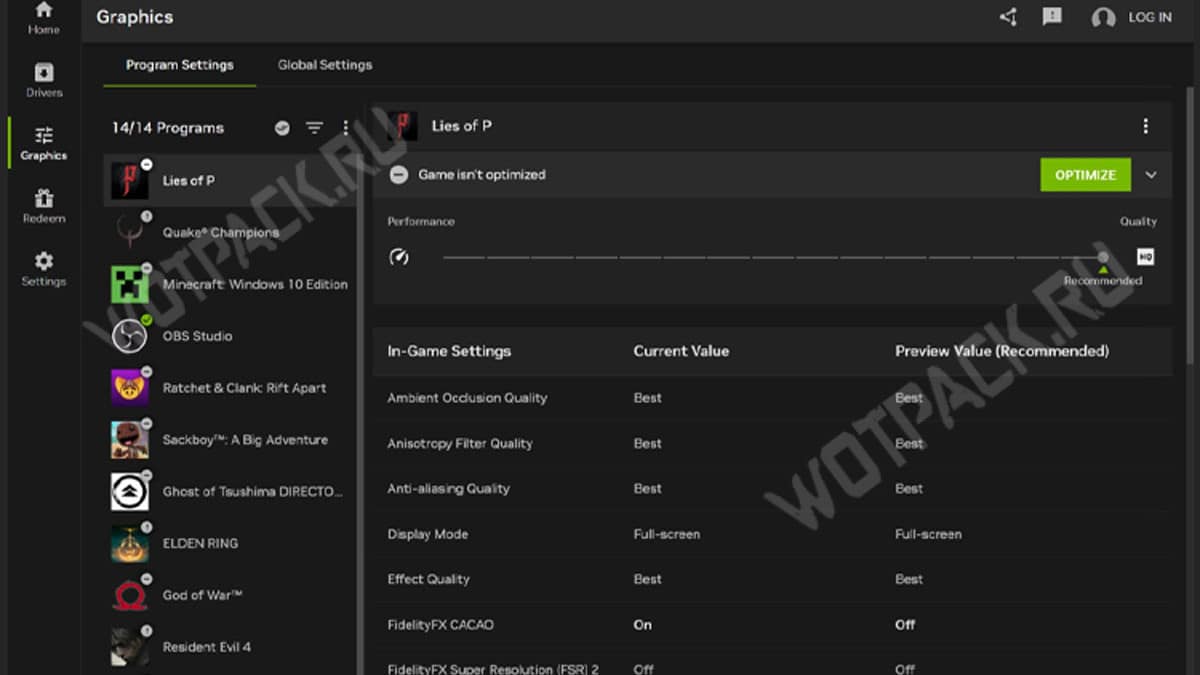Open the Settings gear in sidebar
Image resolution: width=1200 pixels, height=675 pixels.
[x=43, y=270]
